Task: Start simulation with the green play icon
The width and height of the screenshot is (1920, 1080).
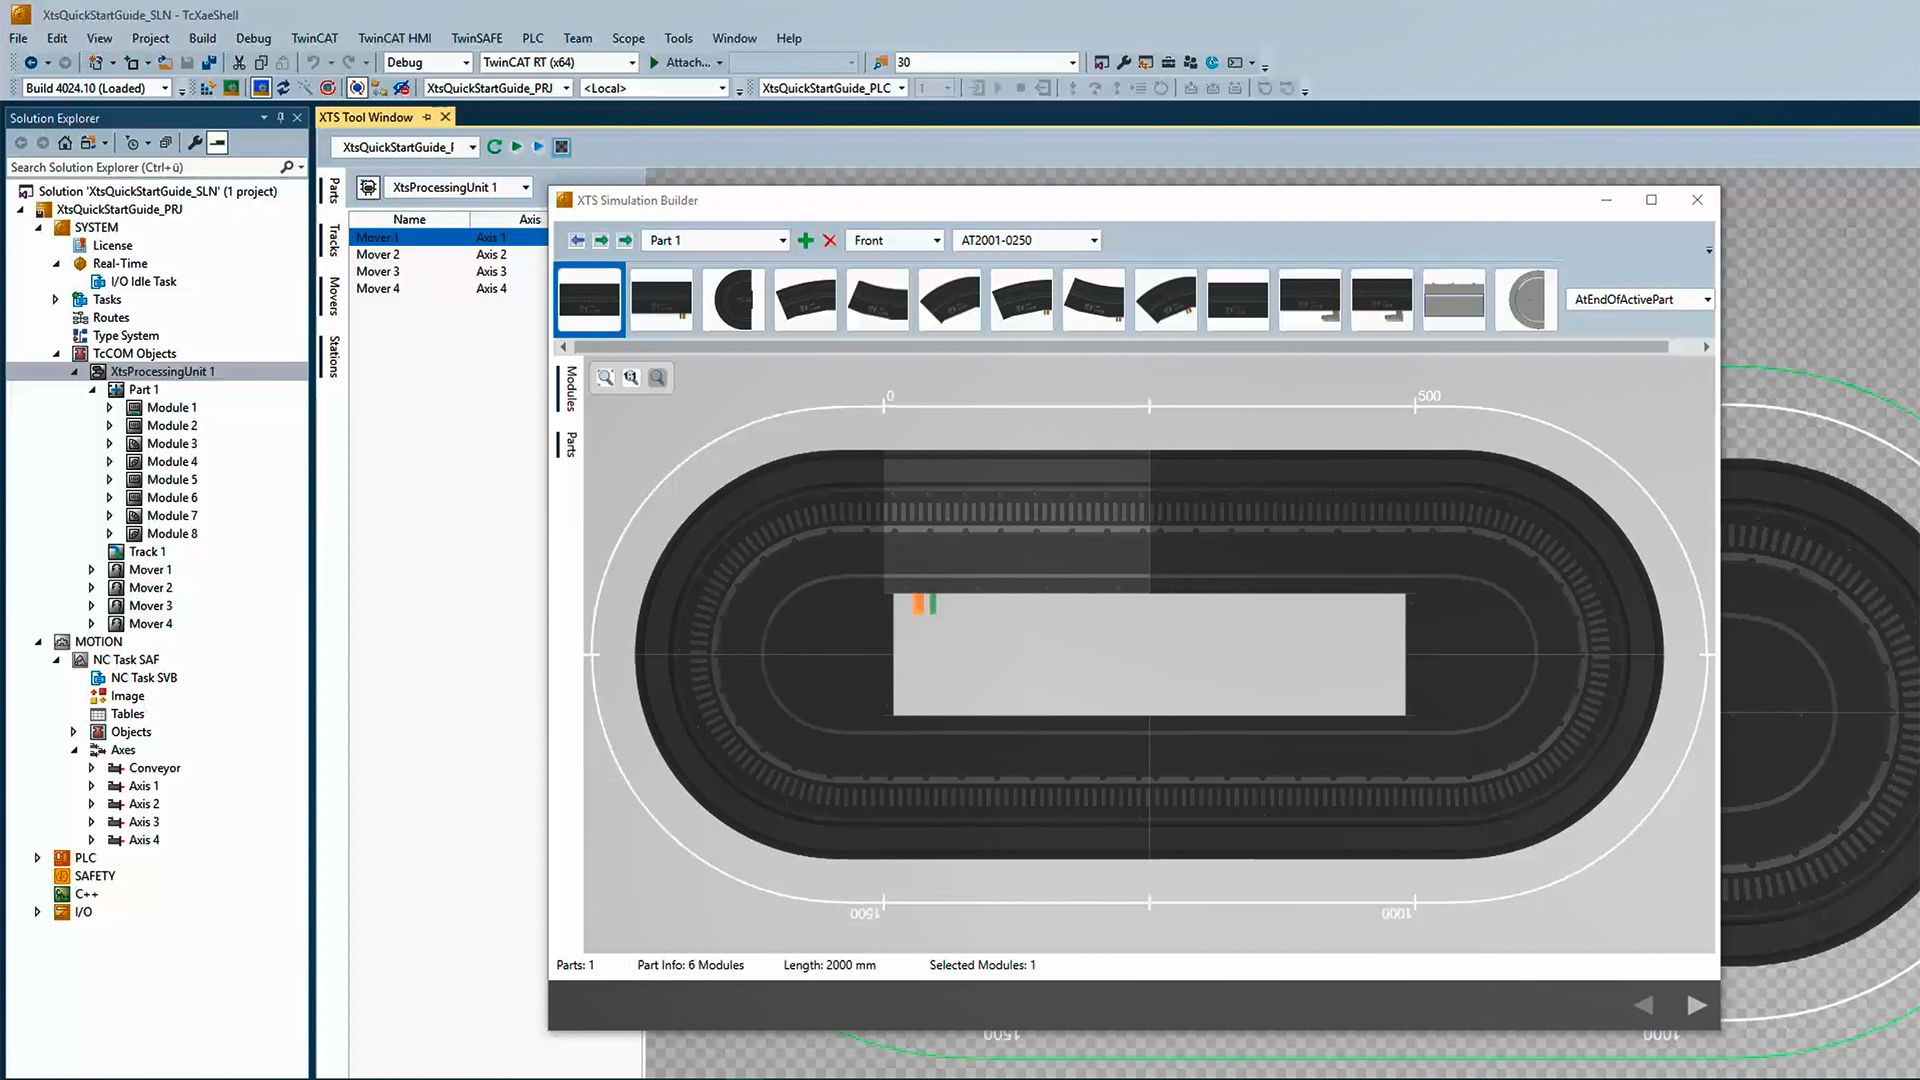Action: point(516,147)
